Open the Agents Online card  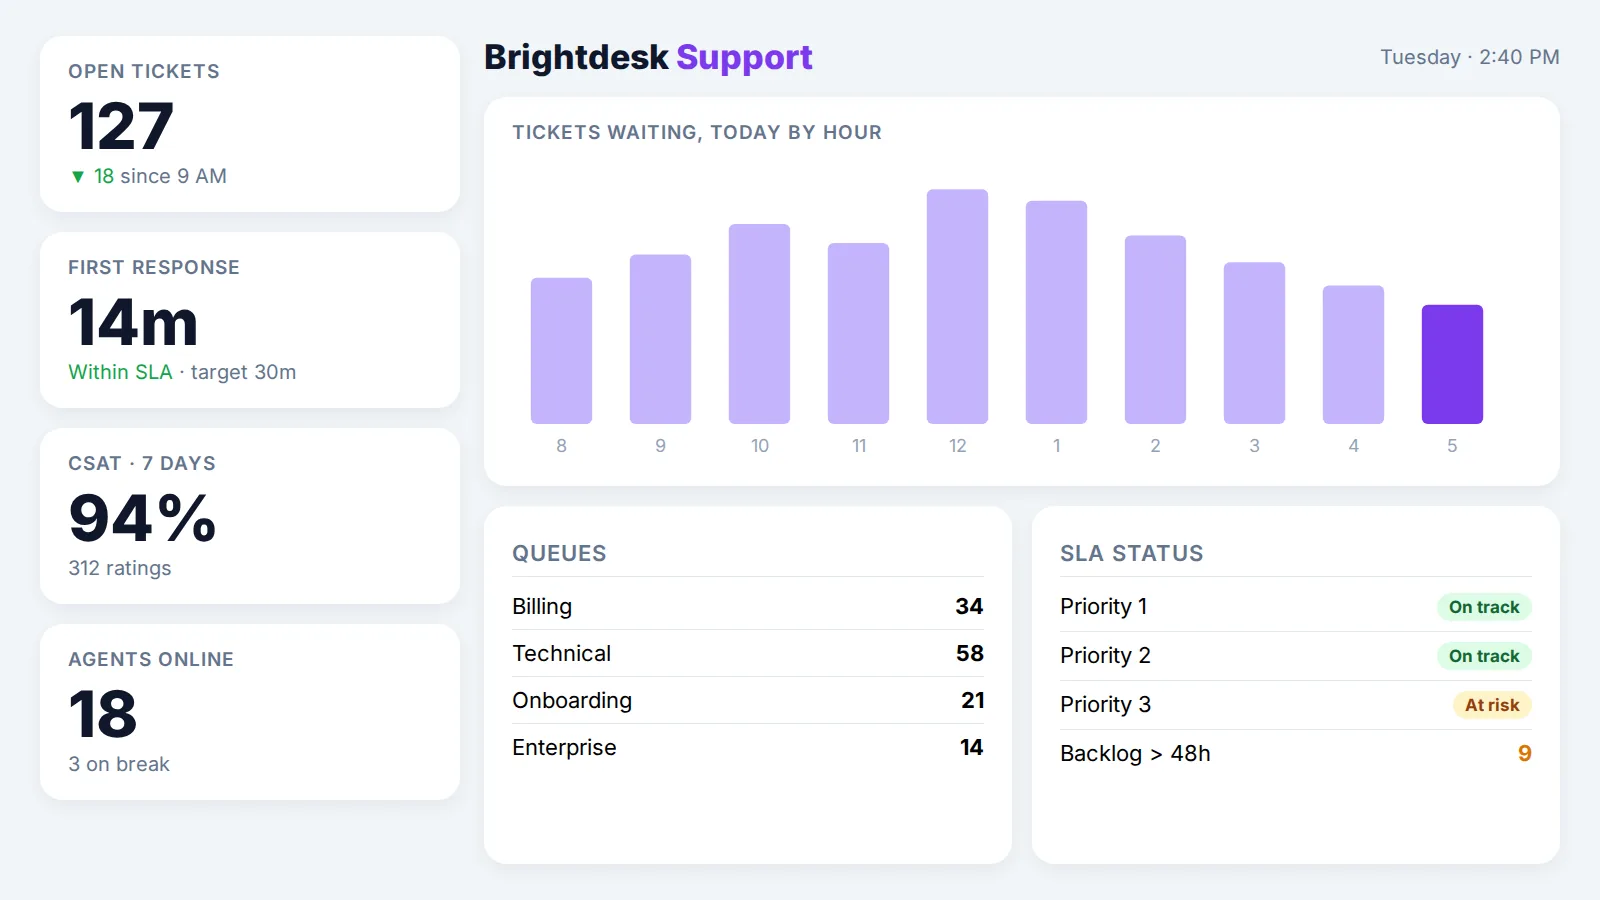tap(250, 712)
